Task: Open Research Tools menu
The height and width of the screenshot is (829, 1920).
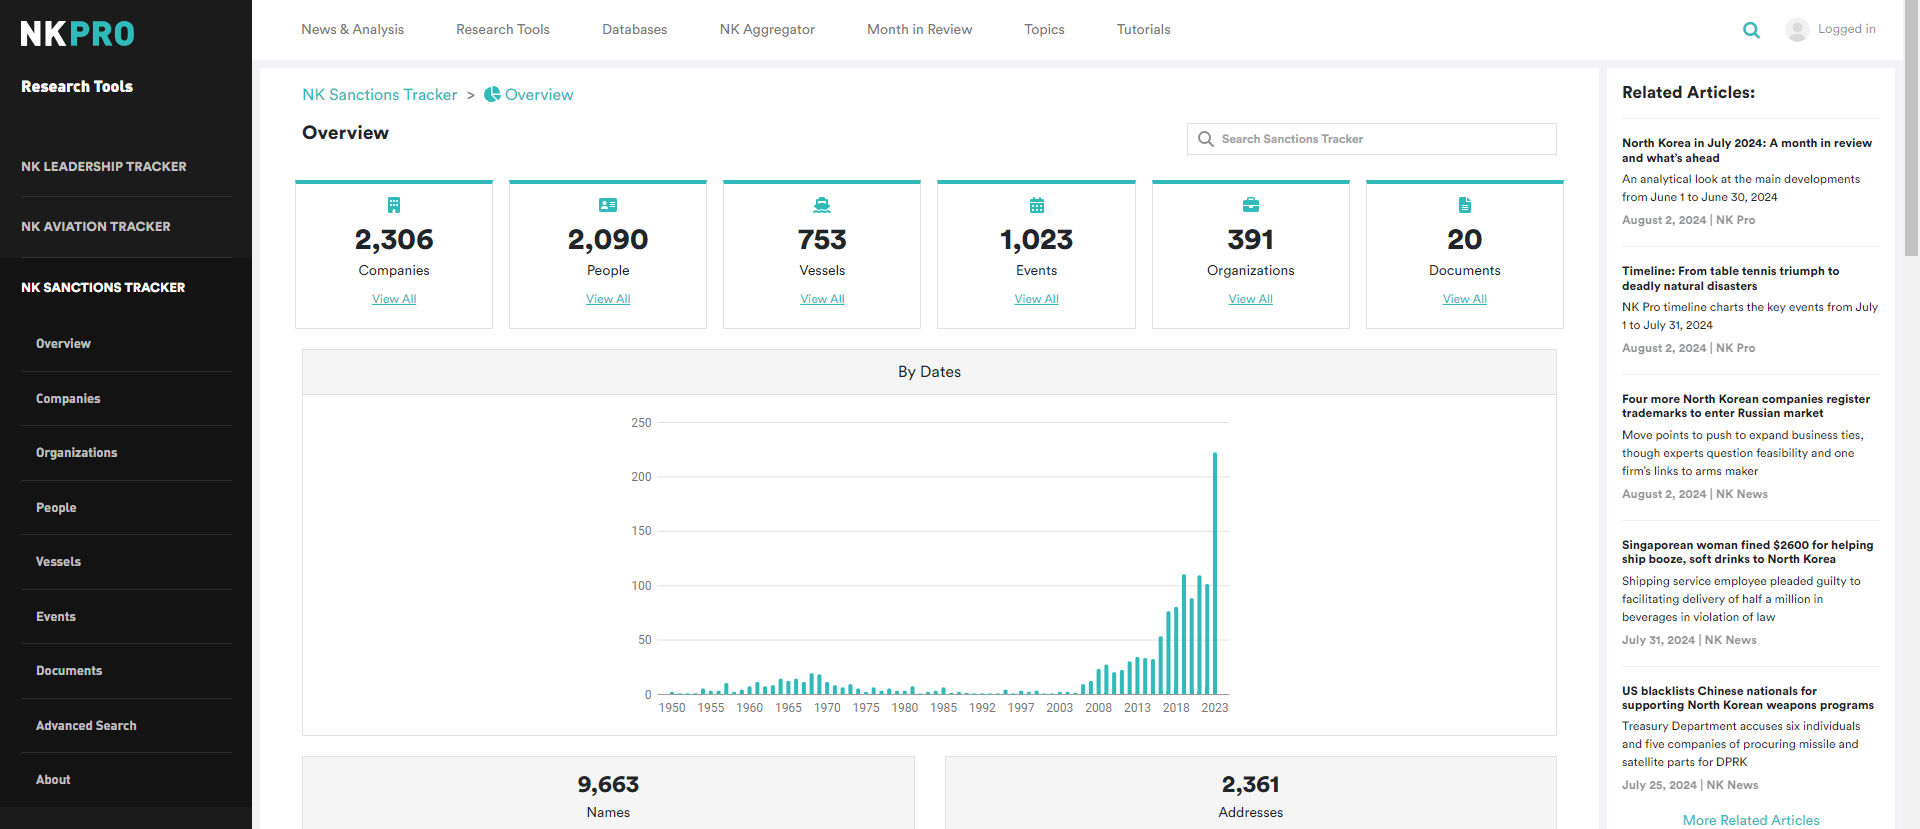Action: point(503,29)
